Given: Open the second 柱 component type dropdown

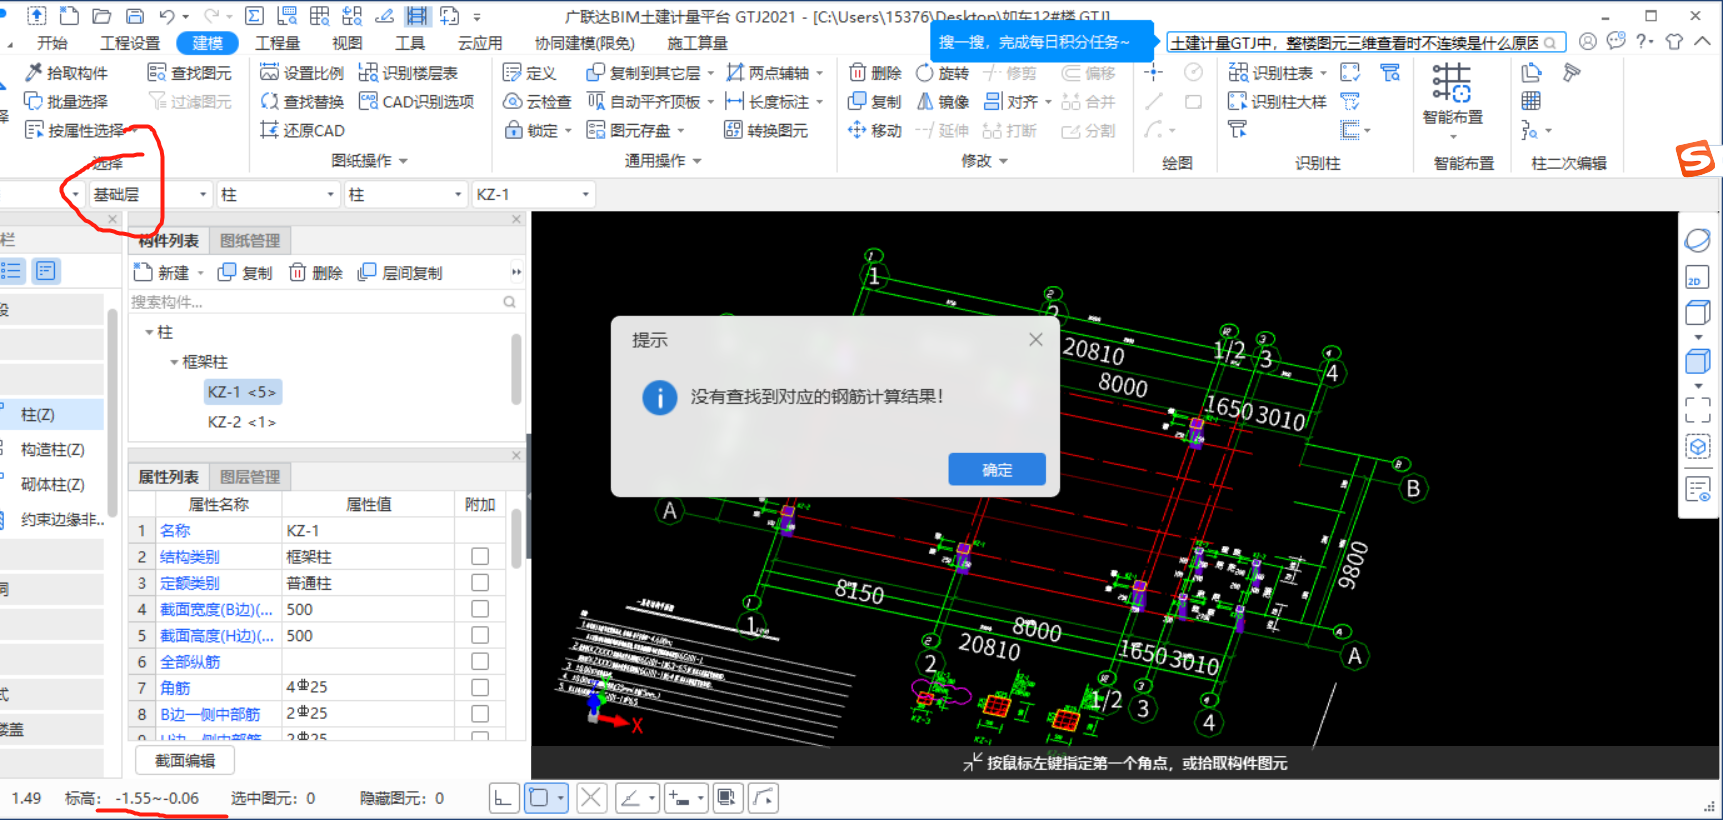Looking at the screenshot, I should (x=406, y=194).
